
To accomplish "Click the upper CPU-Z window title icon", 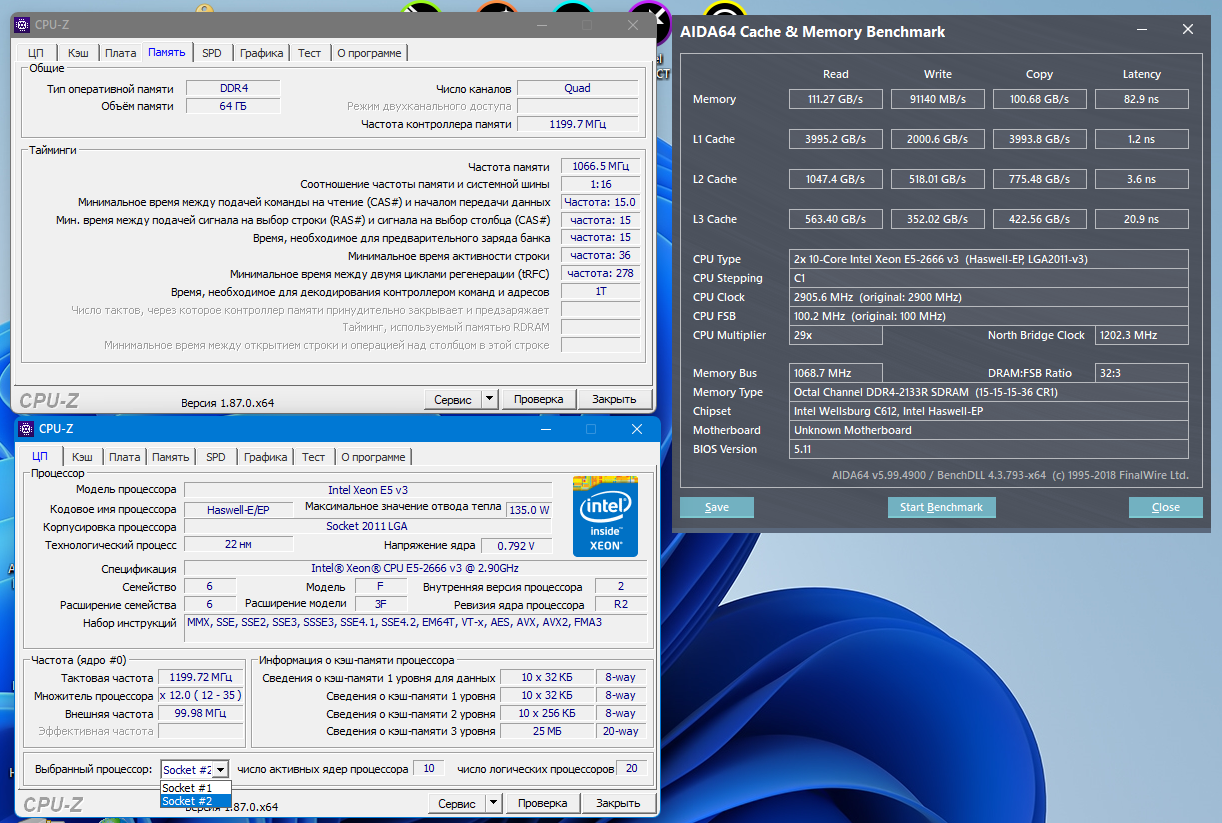I will coord(22,24).
